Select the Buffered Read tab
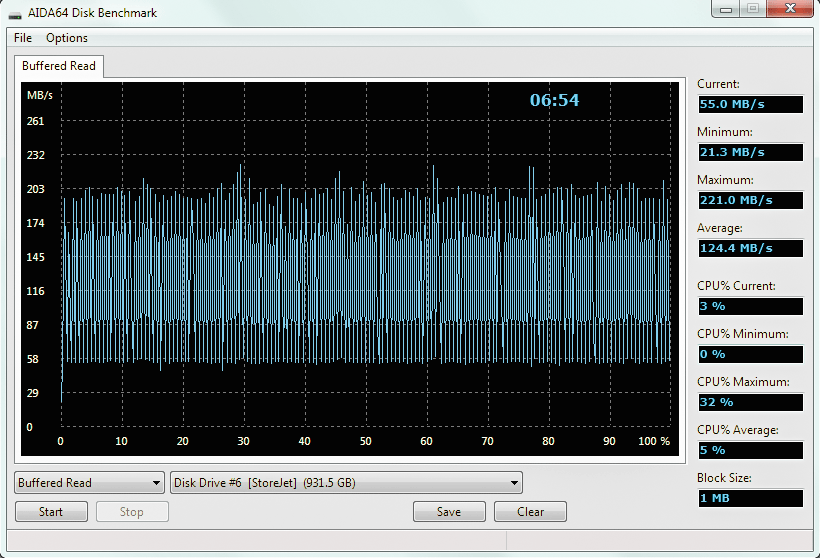This screenshot has width=820, height=558. [x=59, y=66]
